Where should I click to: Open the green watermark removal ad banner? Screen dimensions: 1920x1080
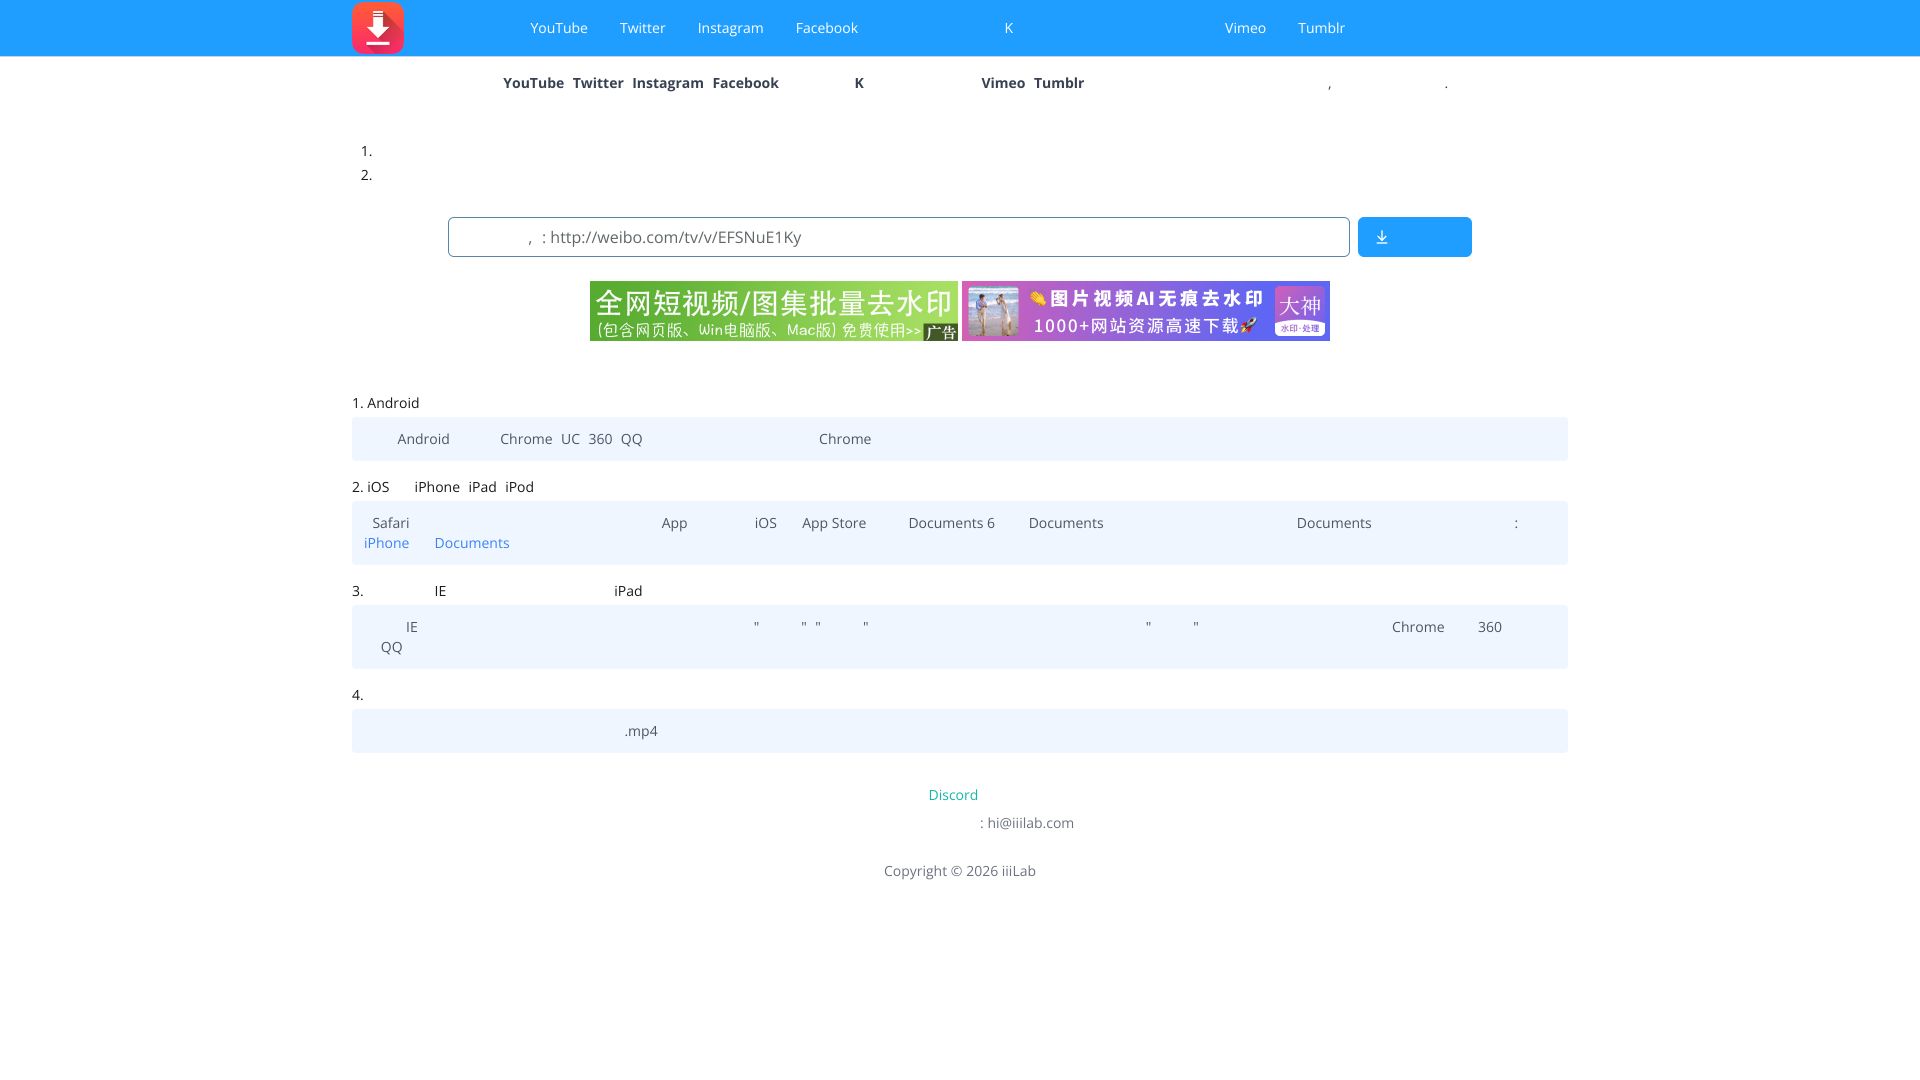(x=774, y=311)
